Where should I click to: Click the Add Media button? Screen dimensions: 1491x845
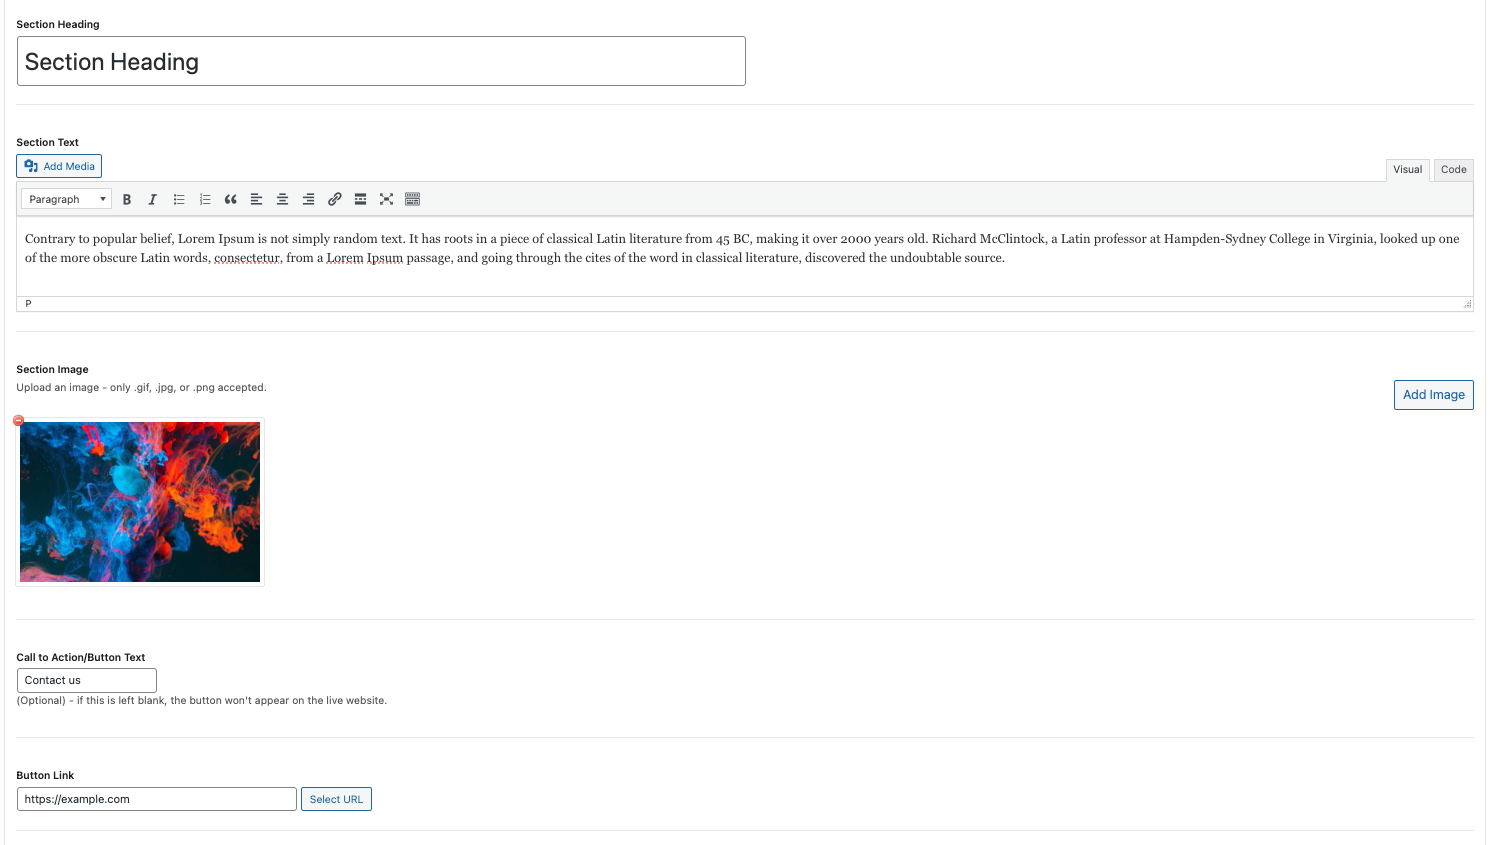59,166
